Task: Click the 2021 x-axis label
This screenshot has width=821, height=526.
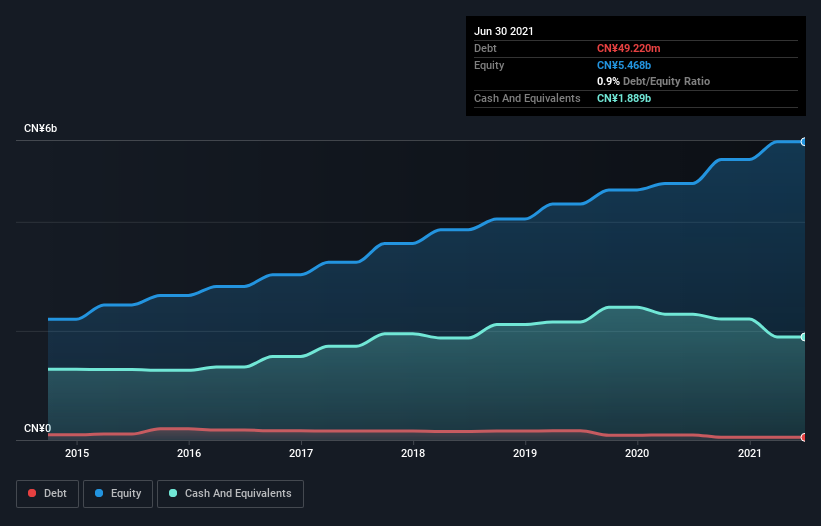Action: click(749, 453)
